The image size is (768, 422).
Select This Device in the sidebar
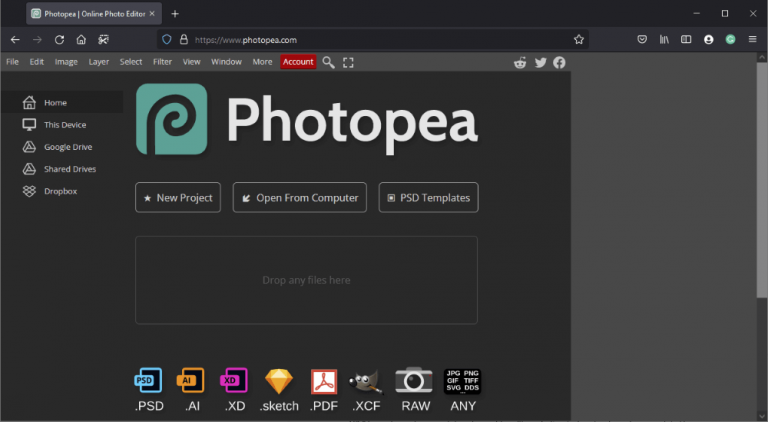click(x=62, y=124)
